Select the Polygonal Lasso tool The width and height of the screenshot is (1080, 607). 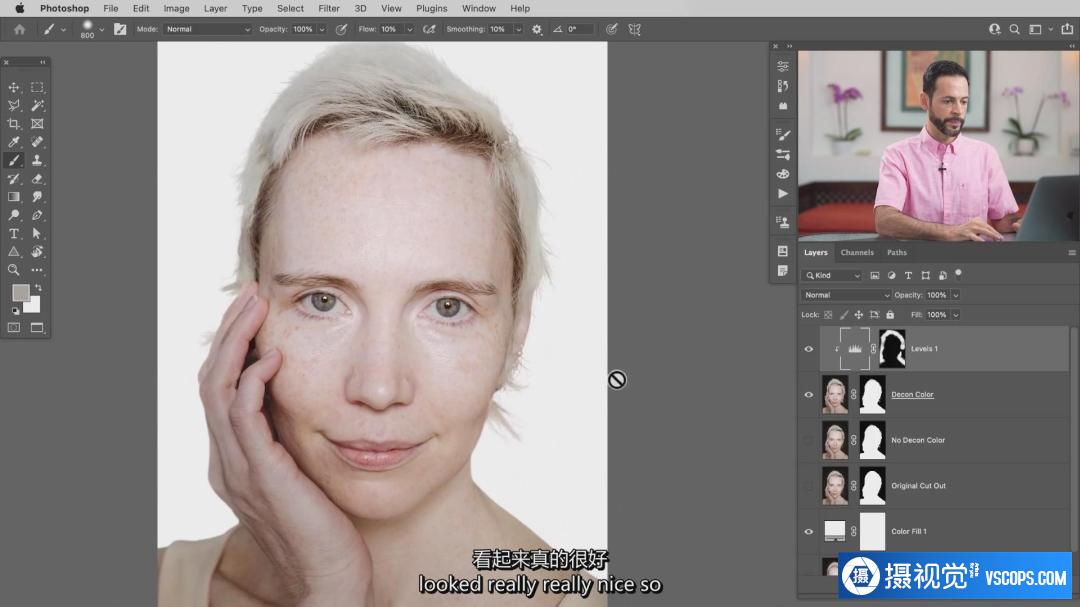coord(14,105)
